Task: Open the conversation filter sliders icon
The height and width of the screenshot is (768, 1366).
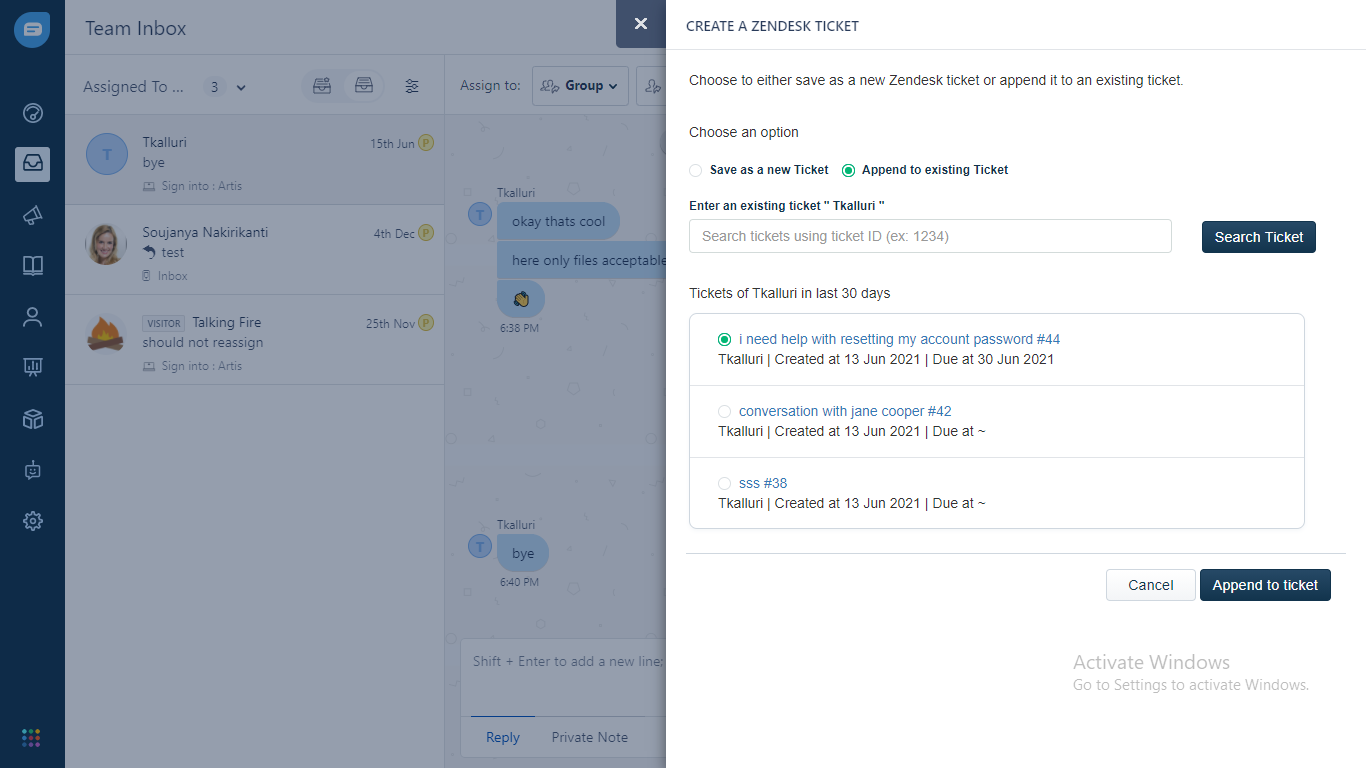Action: pyautogui.click(x=412, y=86)
